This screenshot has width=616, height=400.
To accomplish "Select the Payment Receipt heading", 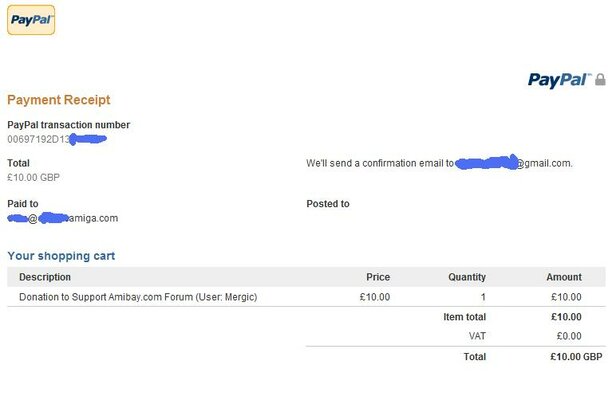I will coord(59,100).
